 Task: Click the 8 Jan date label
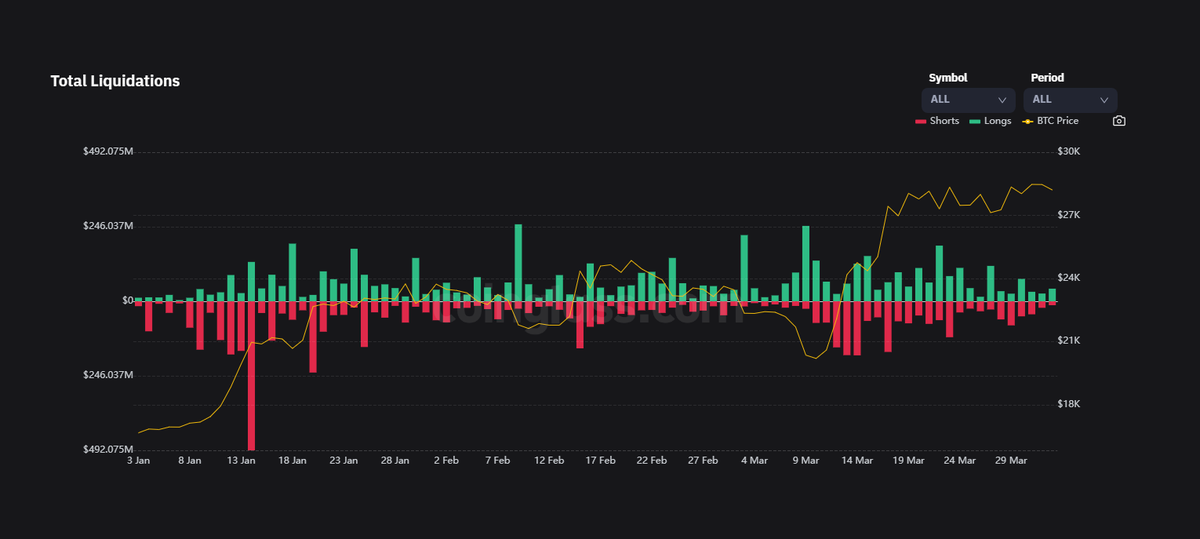pyautogui.click(x=190, y=461)
